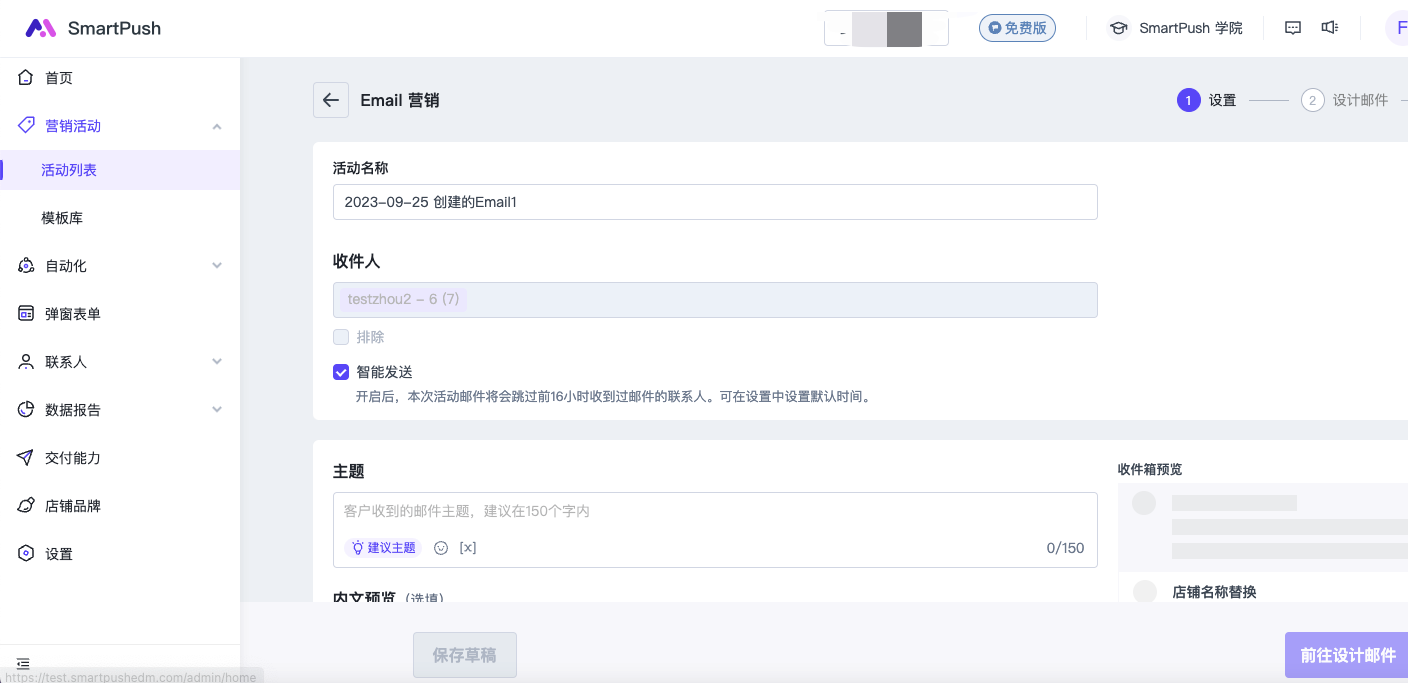Image resolution: width=1408 pixels, height=683 pixels.
Task: Open the emoji picker in subject field
Action: pyautogui.click(x=441, y=548)
